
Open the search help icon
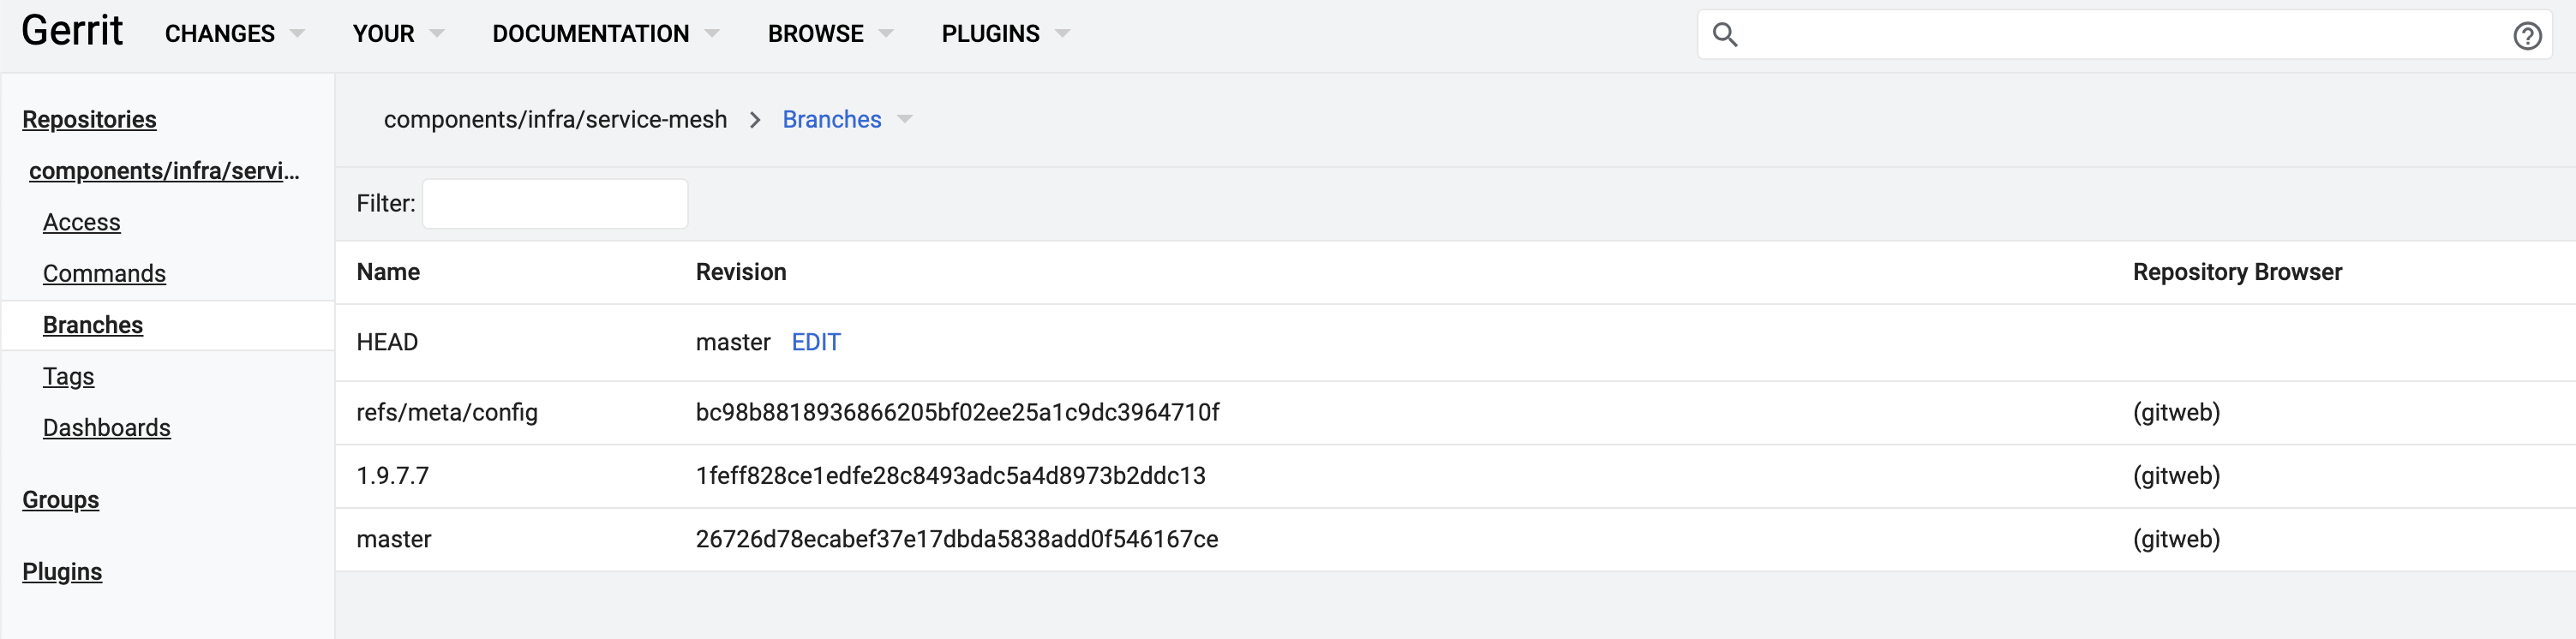click(2527, 36)
